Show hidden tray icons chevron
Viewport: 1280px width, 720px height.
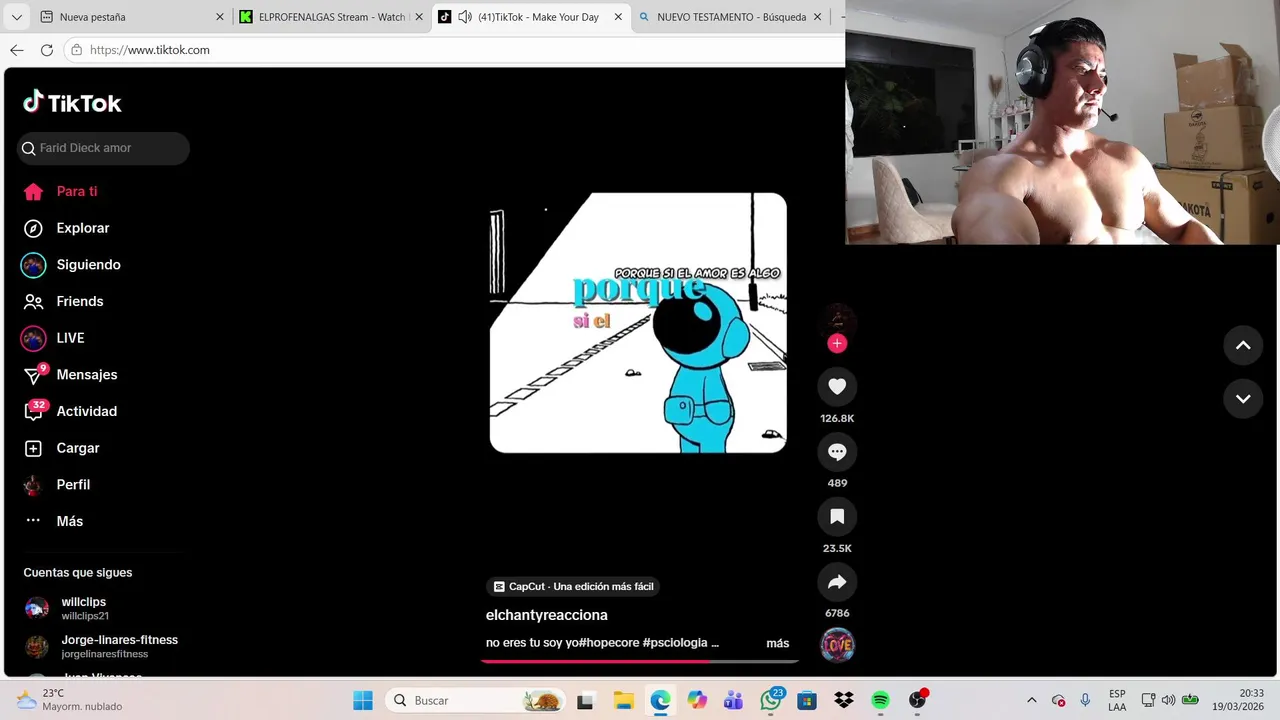tap(1031, 700)
